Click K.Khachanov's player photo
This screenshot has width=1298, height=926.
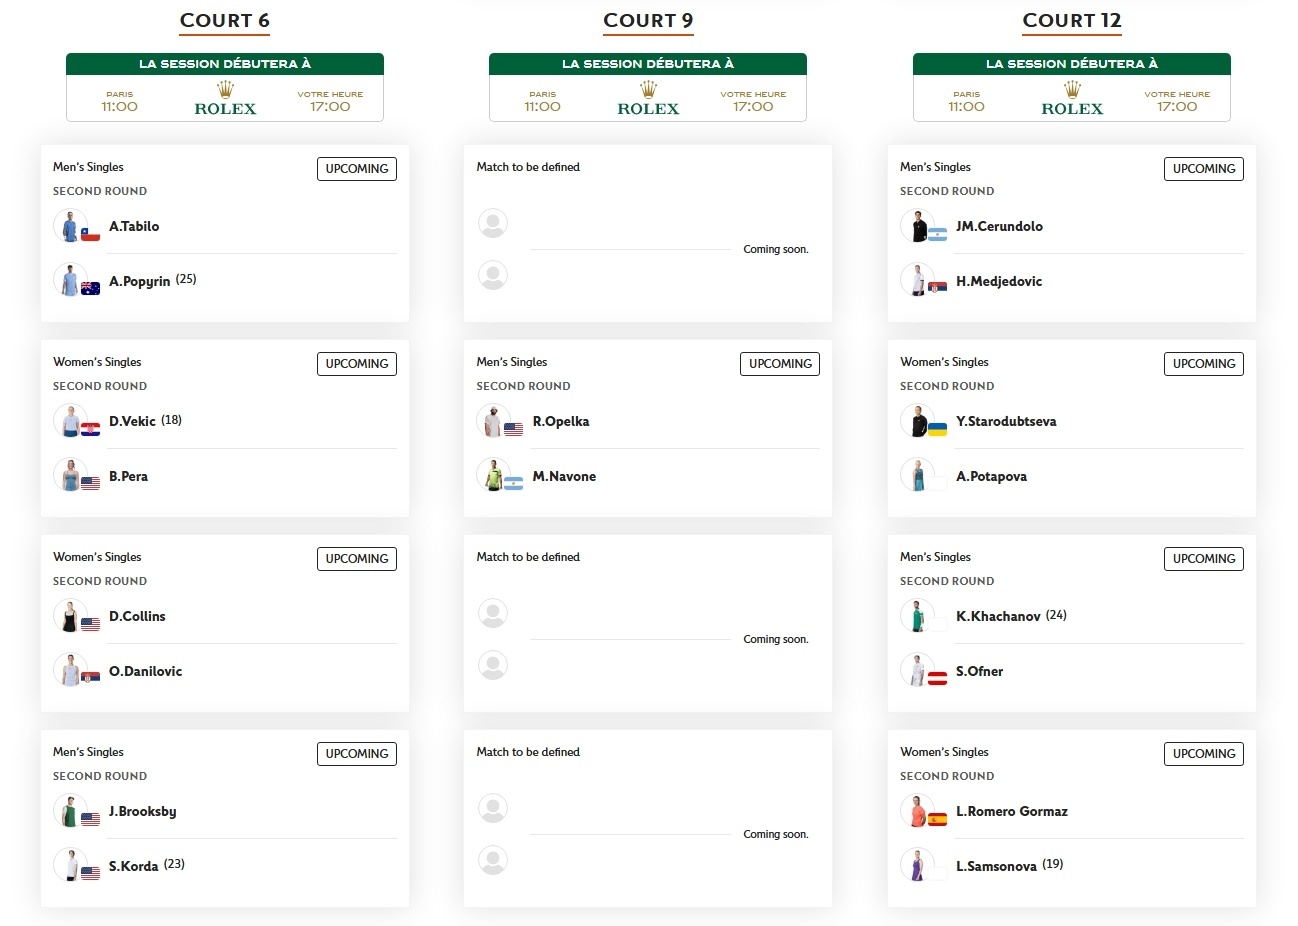pos(917,616)
